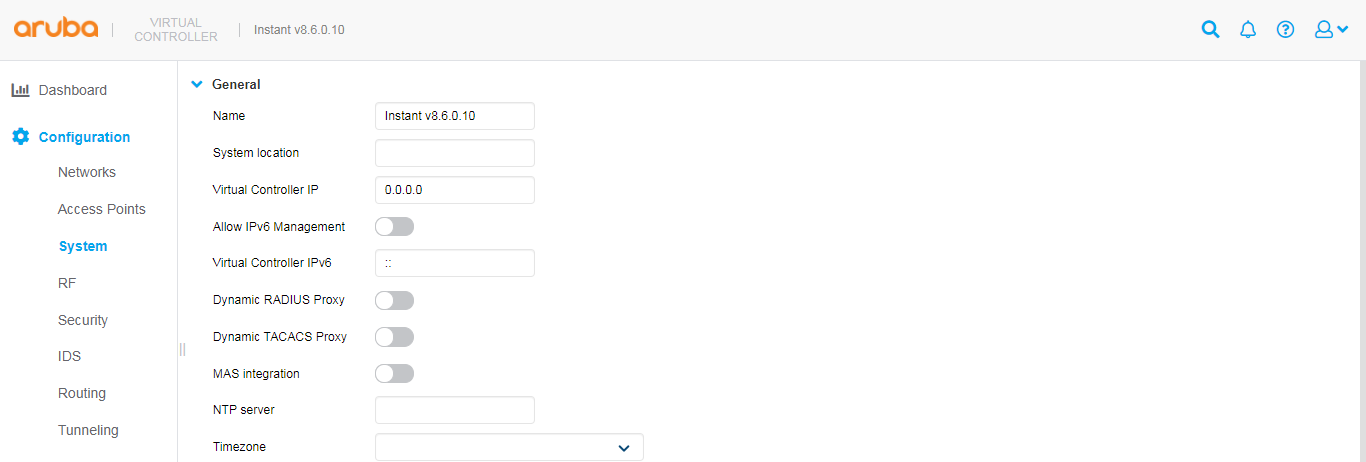Go to the Access Points page
The width and height of the screenshot is (1366, 462).
click(x=102, y=209)
